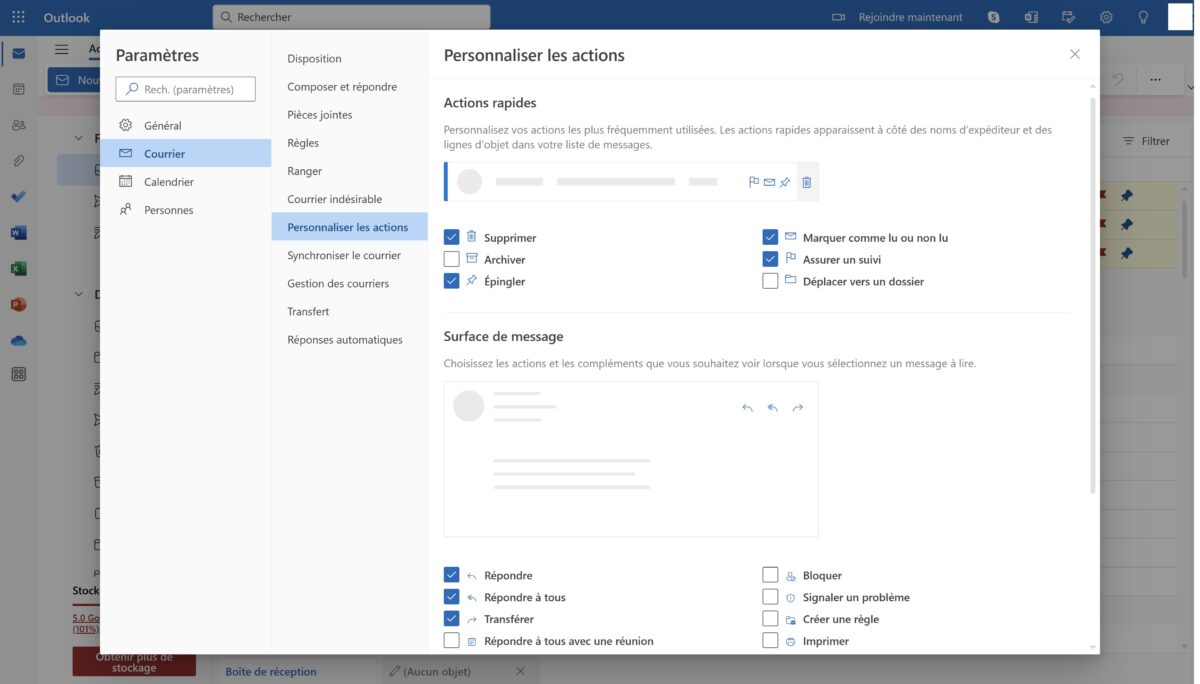The height and width of the screenshot is (684, 1200).
Task: Click reply arrow in message surface preview
Action: (747, 408)
